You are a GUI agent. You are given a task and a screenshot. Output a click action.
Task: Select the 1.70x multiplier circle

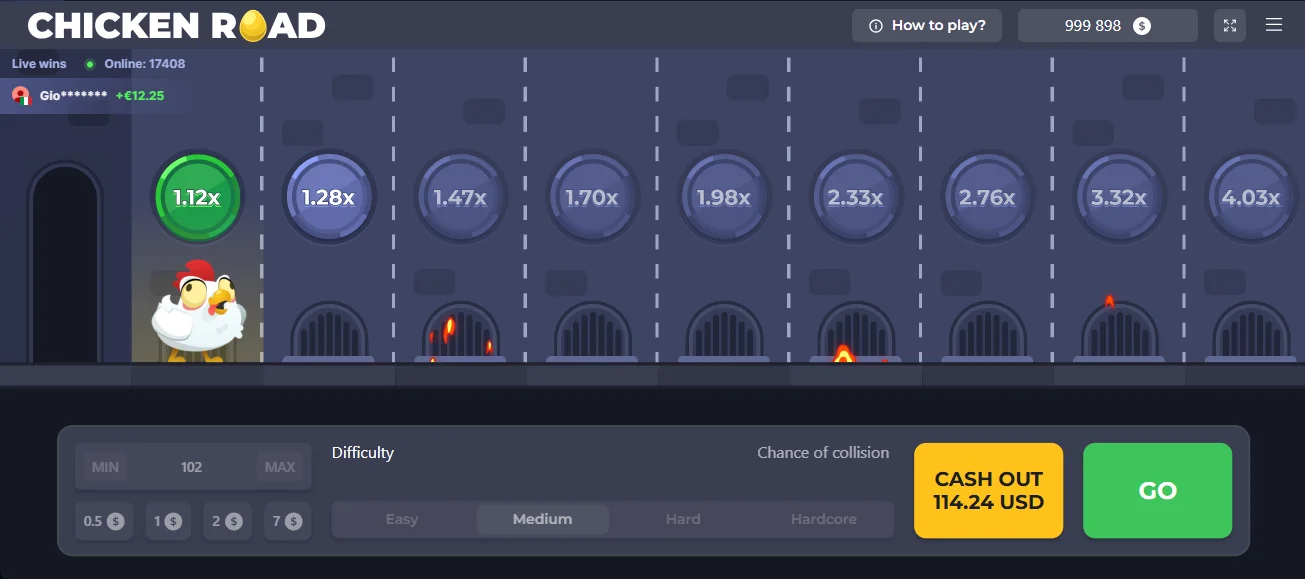[592, 197]
